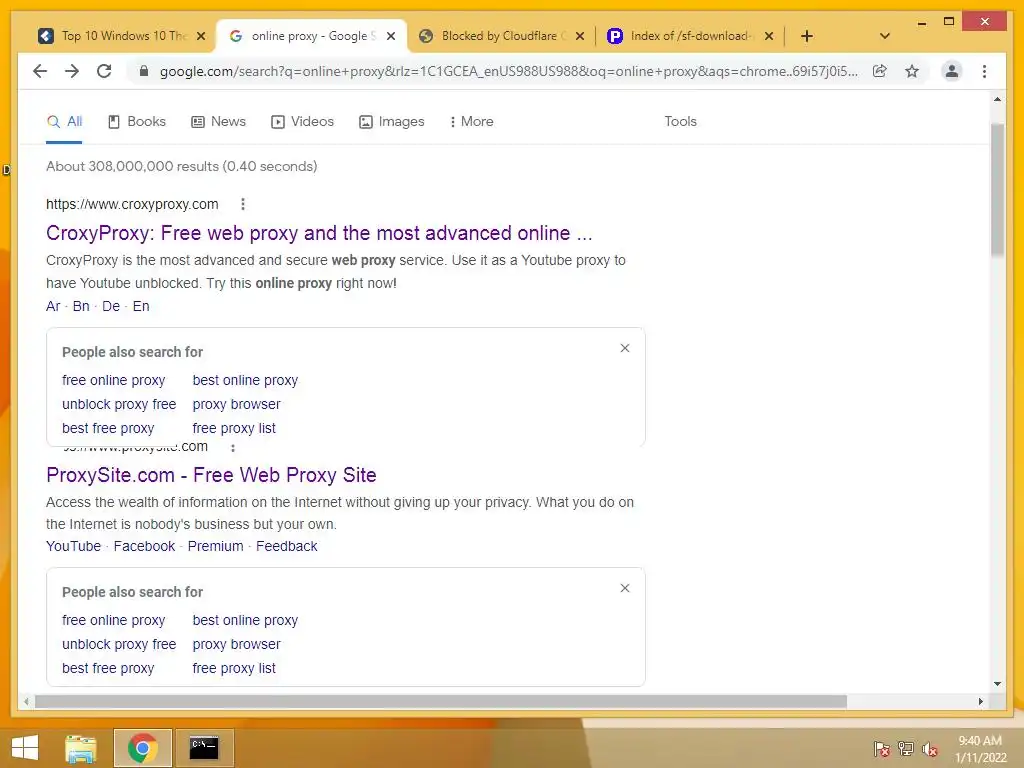Image resolution: width=1024 pixels, height=768 pixels.
Task: Search 'free online proxy' in the first suggestion box
Action: [x=114, y=380]
